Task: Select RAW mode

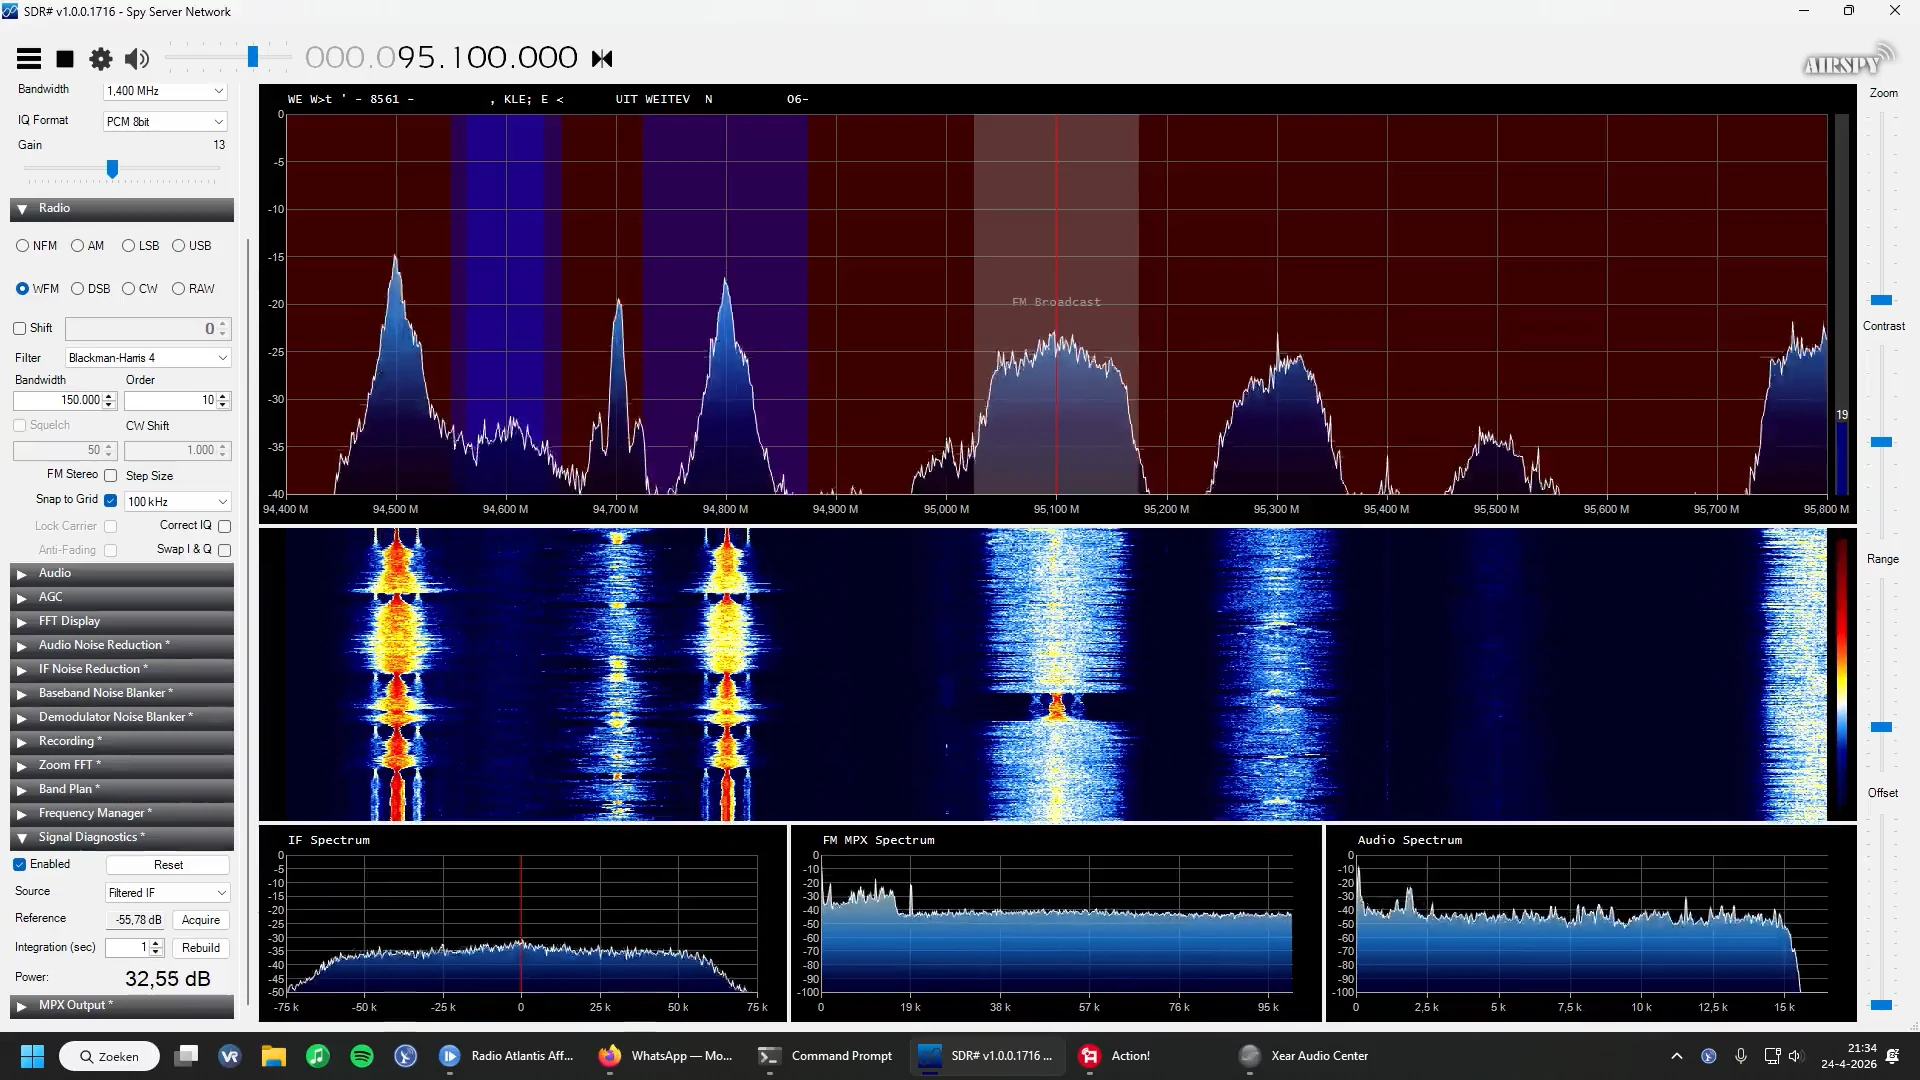Action: click(193, 289)
